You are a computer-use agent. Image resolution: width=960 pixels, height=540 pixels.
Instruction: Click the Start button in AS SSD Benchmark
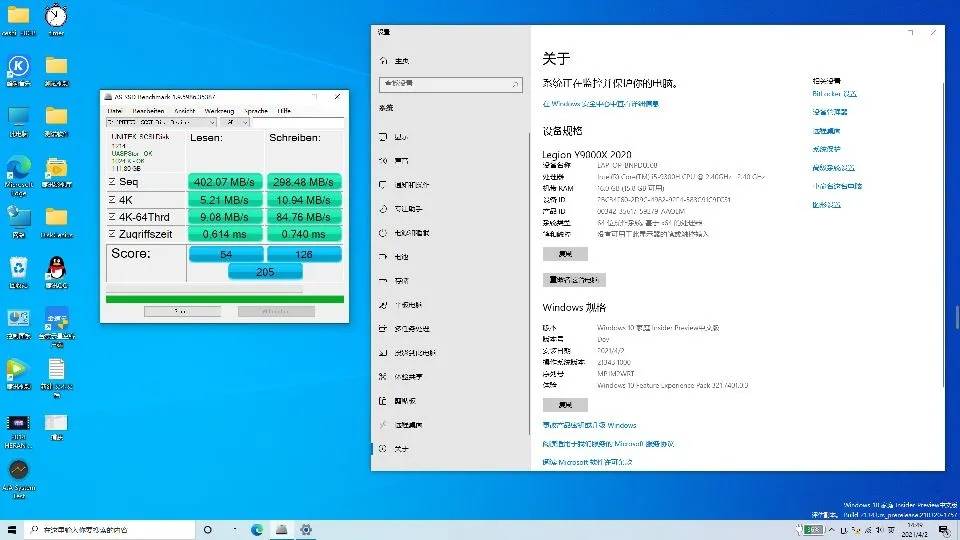(182, 312)
